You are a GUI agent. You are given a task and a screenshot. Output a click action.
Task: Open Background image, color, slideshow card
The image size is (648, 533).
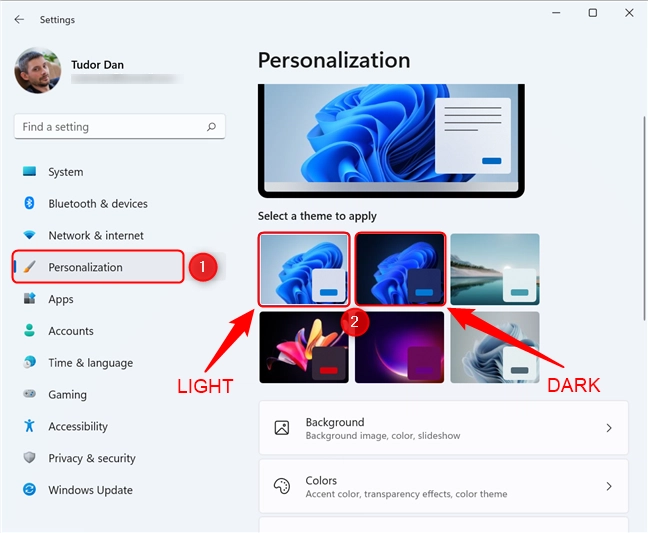(x=443, y=428)
